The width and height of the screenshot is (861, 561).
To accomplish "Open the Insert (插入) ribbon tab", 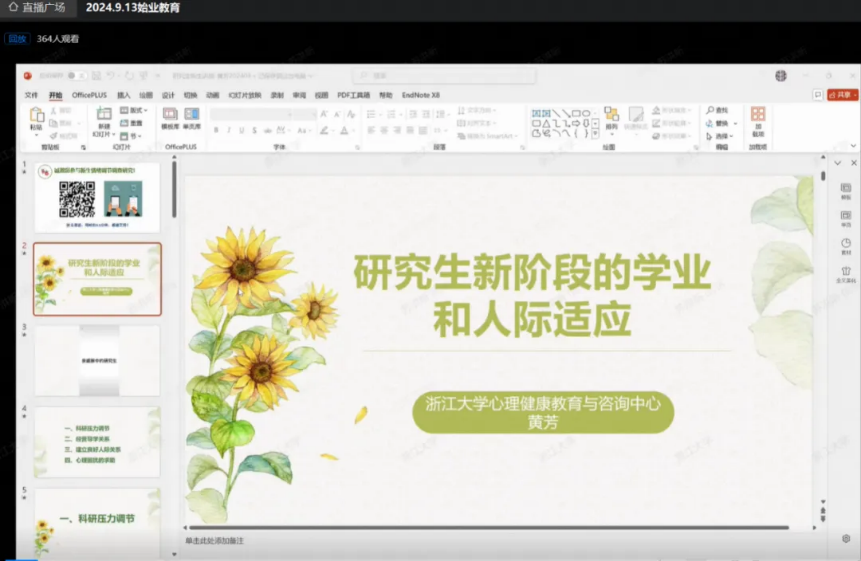I will coord(124,95).
